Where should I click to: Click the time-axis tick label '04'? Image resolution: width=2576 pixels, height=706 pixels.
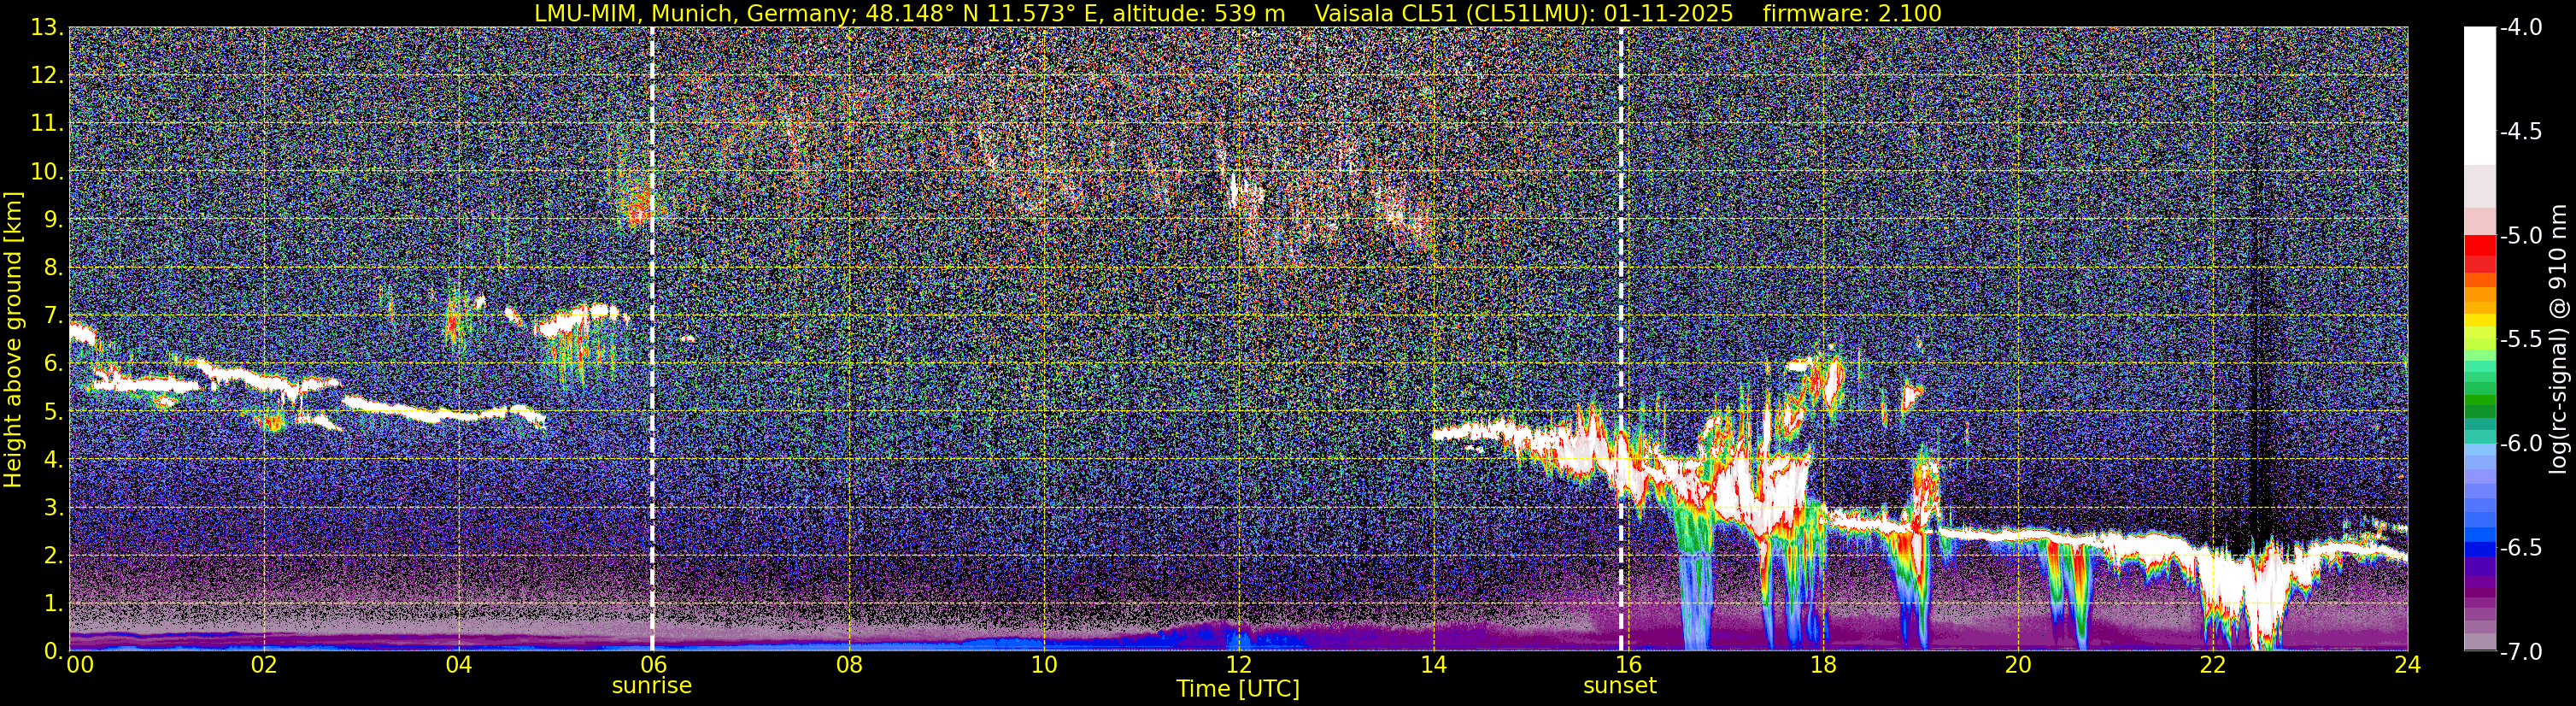click(x=459, y=664)
